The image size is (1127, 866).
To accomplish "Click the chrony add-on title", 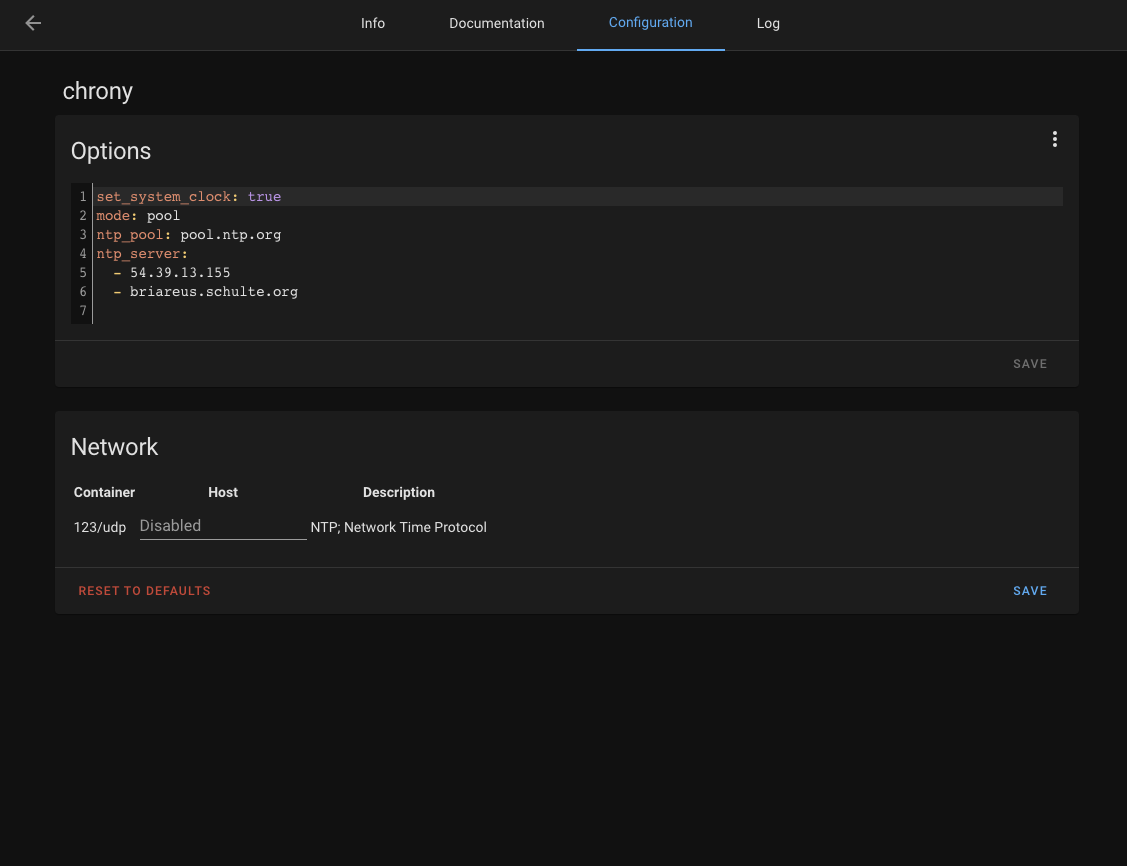I will 98,91.
